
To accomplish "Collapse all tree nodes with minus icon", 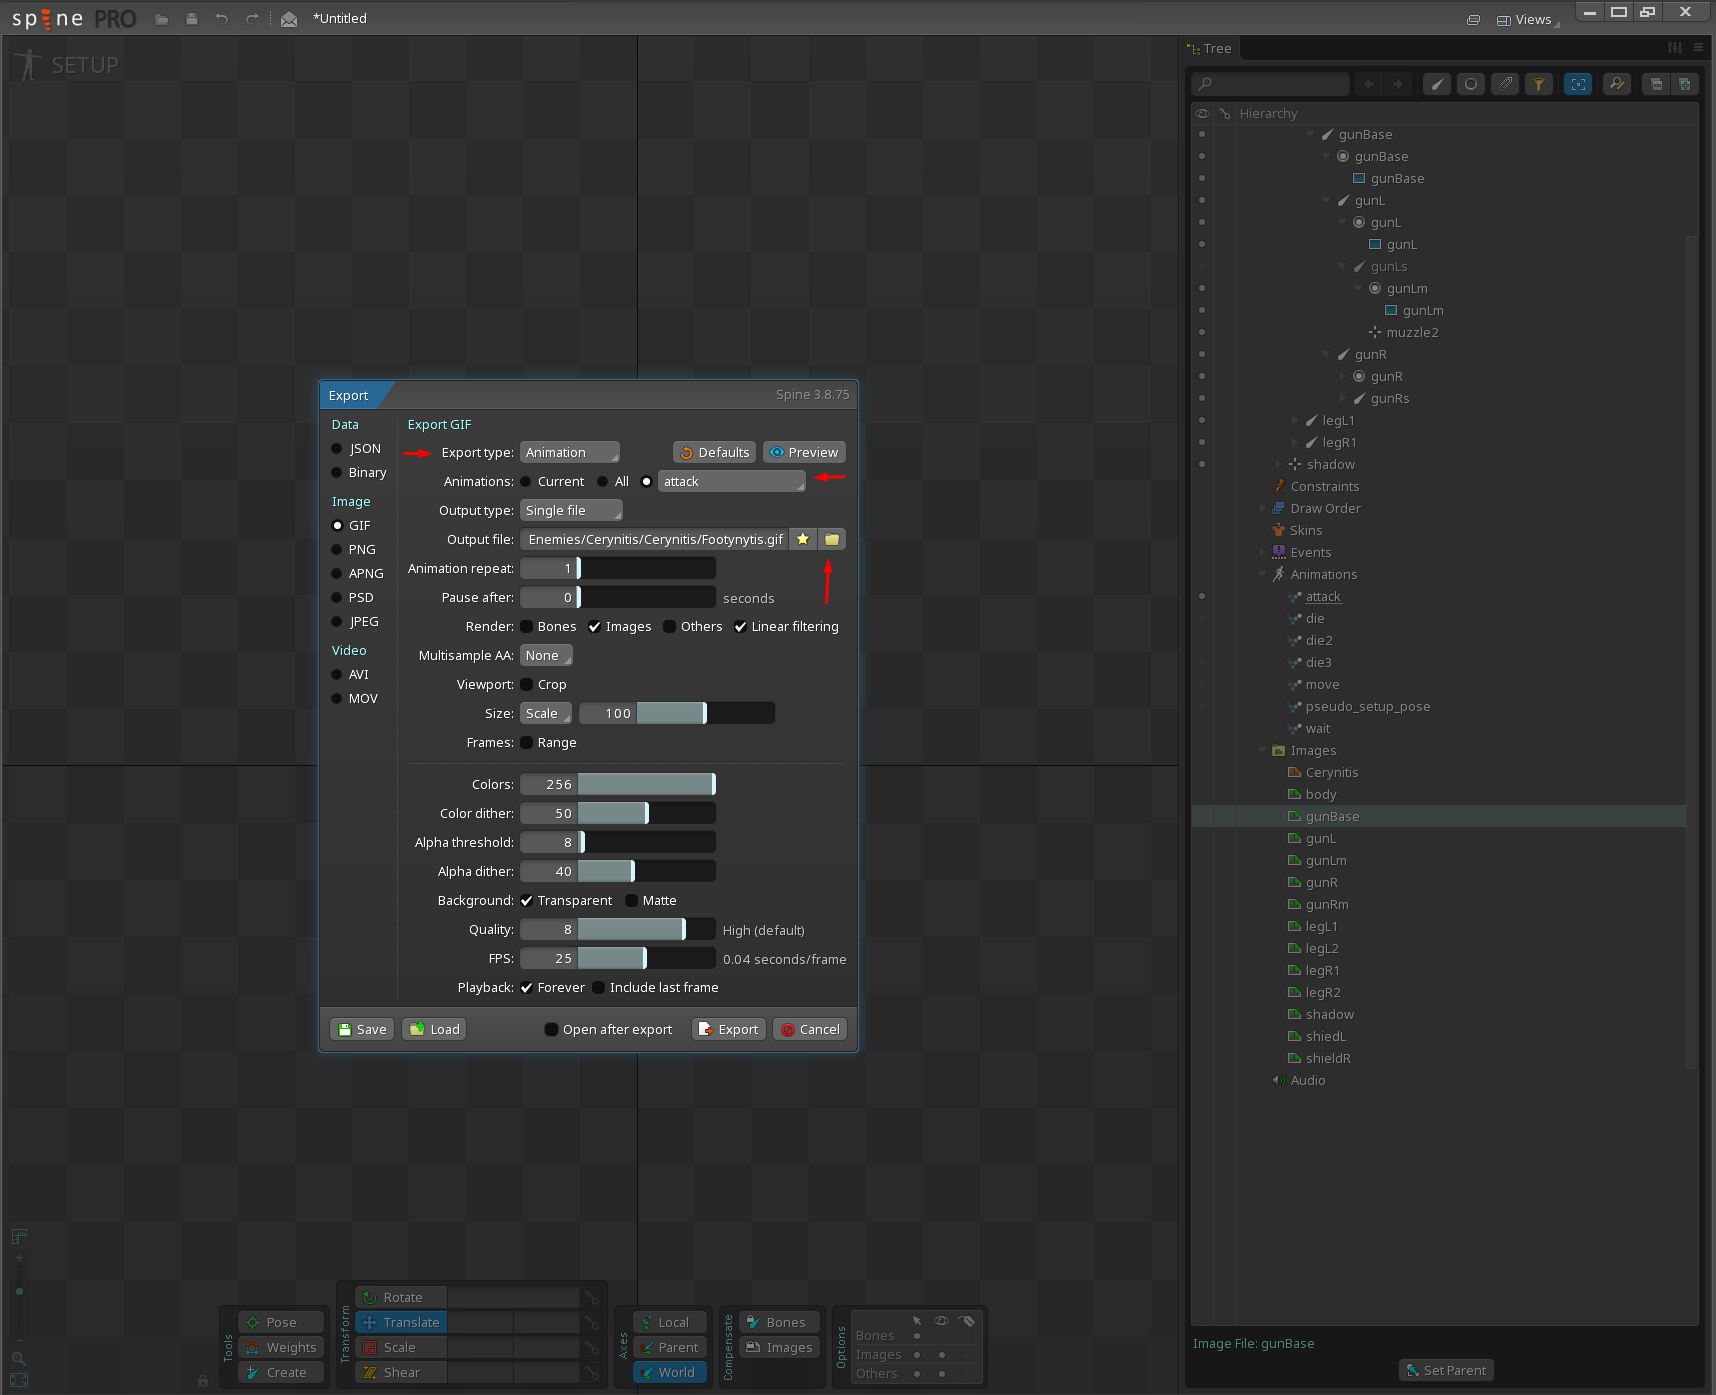I will [x=1656, y=84].
